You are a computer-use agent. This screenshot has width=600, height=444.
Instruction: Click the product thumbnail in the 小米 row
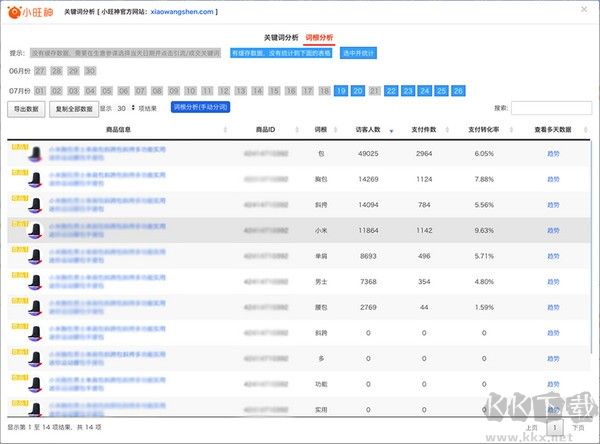34,230
